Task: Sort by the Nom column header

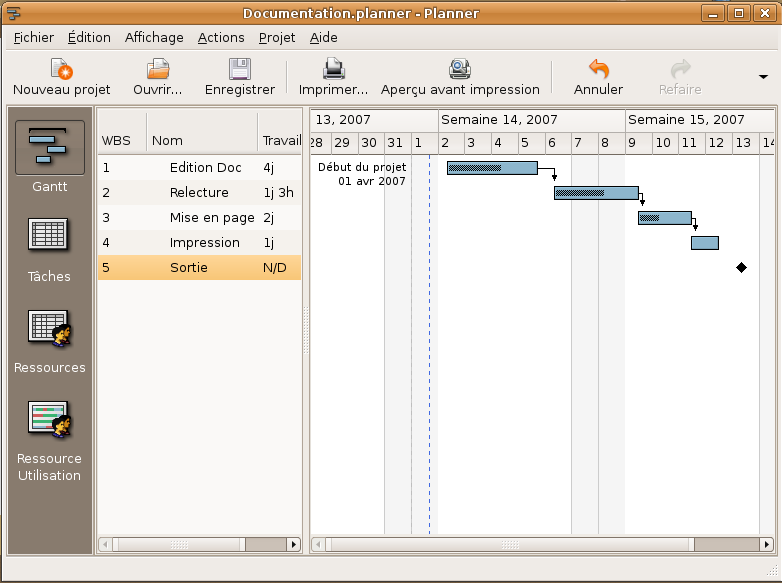Action: coord(200,141)
